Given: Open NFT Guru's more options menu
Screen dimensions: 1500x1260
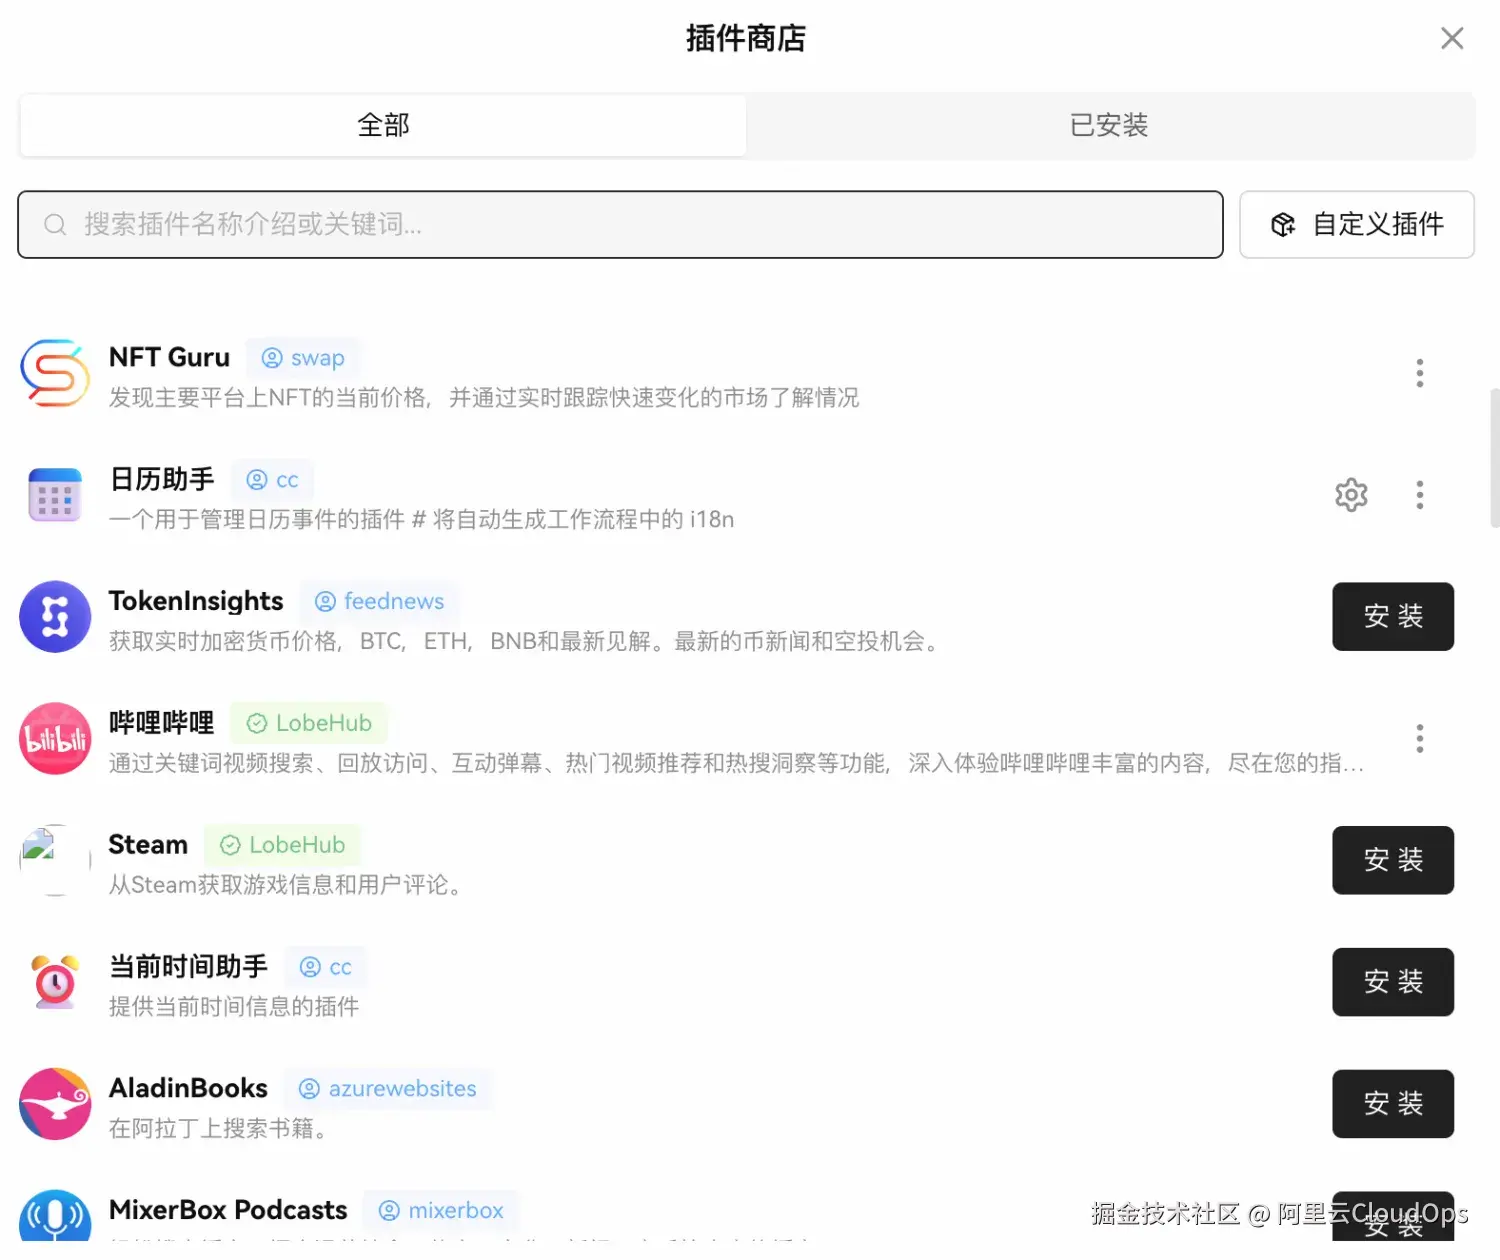Looking at the screenshot, I should pos(1419,373).
